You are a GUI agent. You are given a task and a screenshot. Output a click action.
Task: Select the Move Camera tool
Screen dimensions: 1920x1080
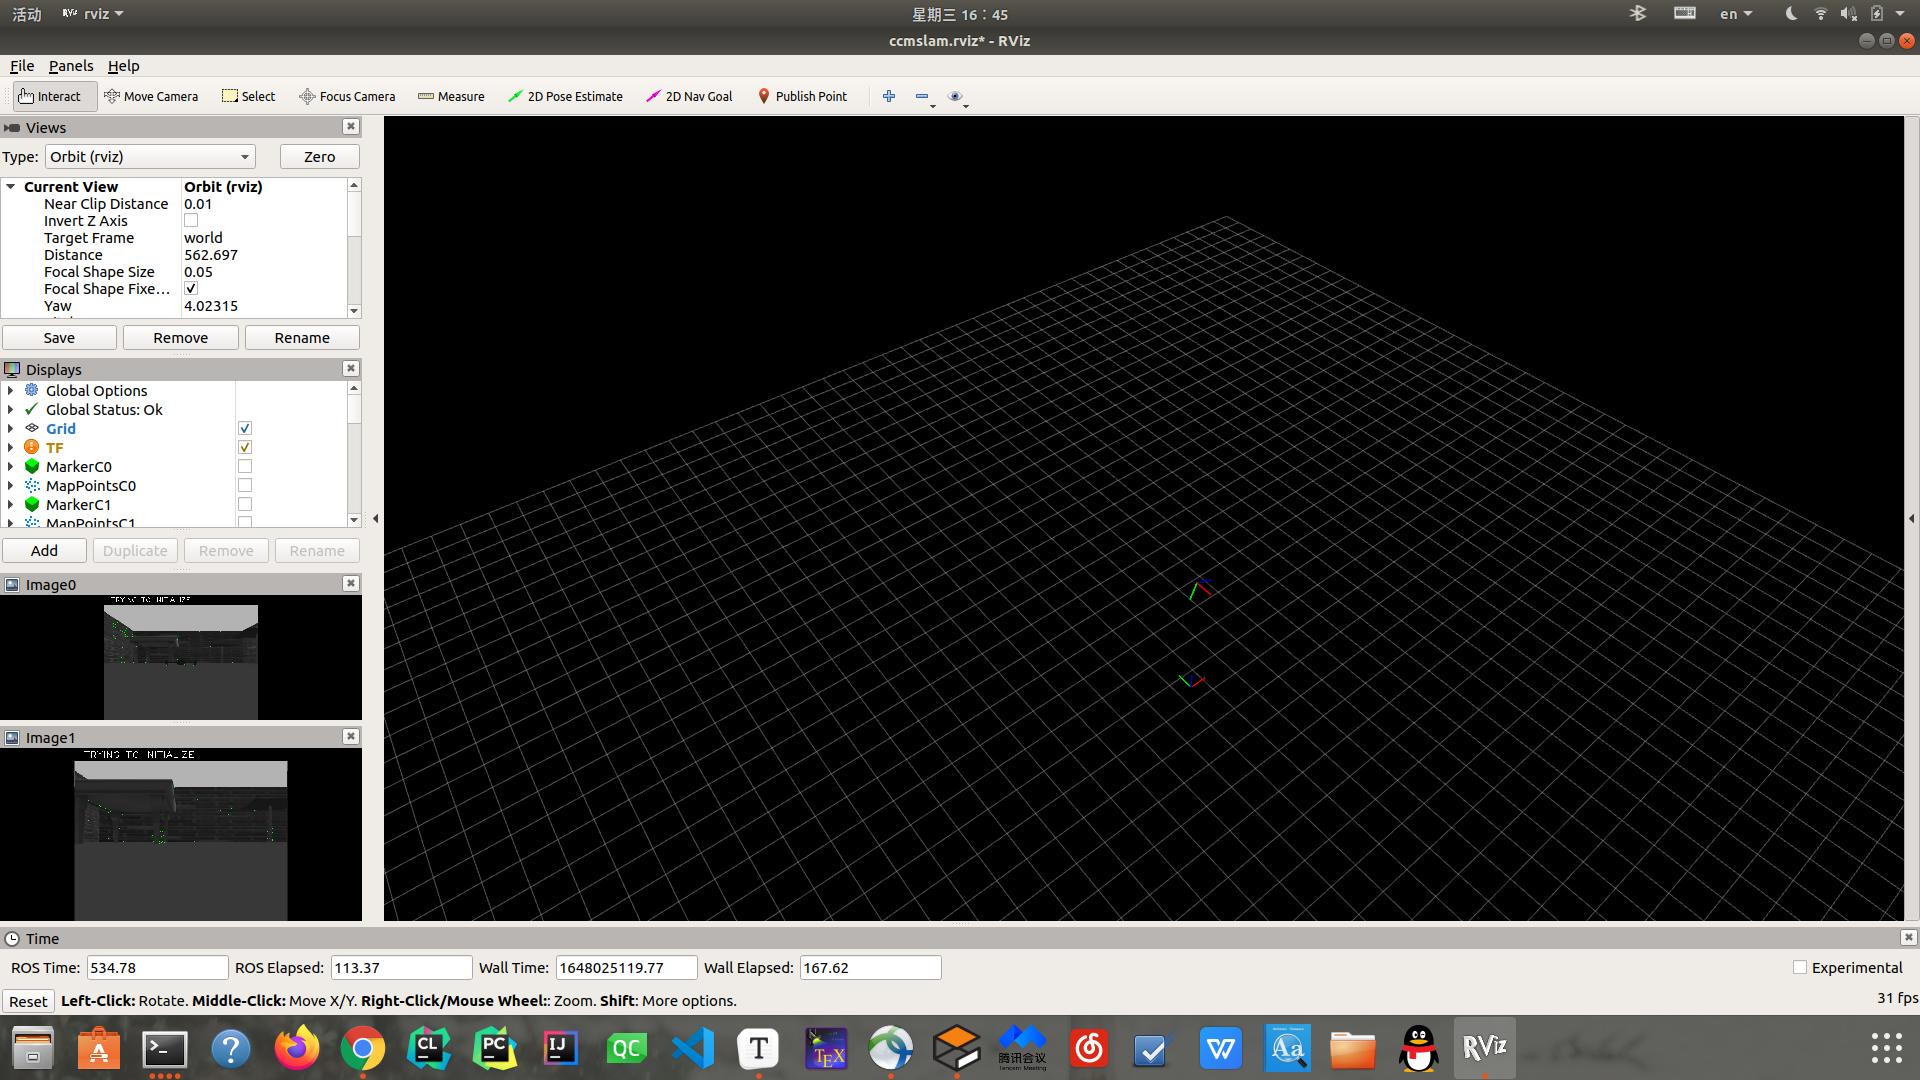click(151, 96)
